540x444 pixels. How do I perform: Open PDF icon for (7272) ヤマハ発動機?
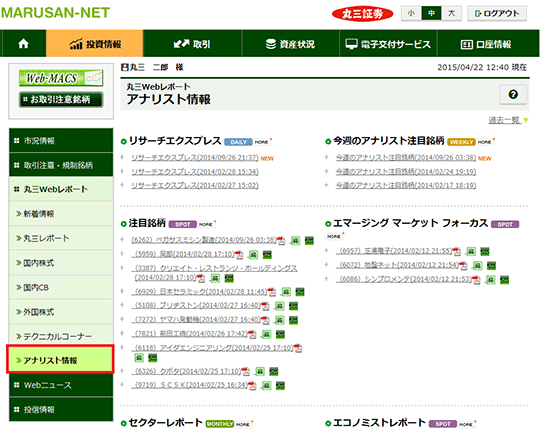point(265,320)
